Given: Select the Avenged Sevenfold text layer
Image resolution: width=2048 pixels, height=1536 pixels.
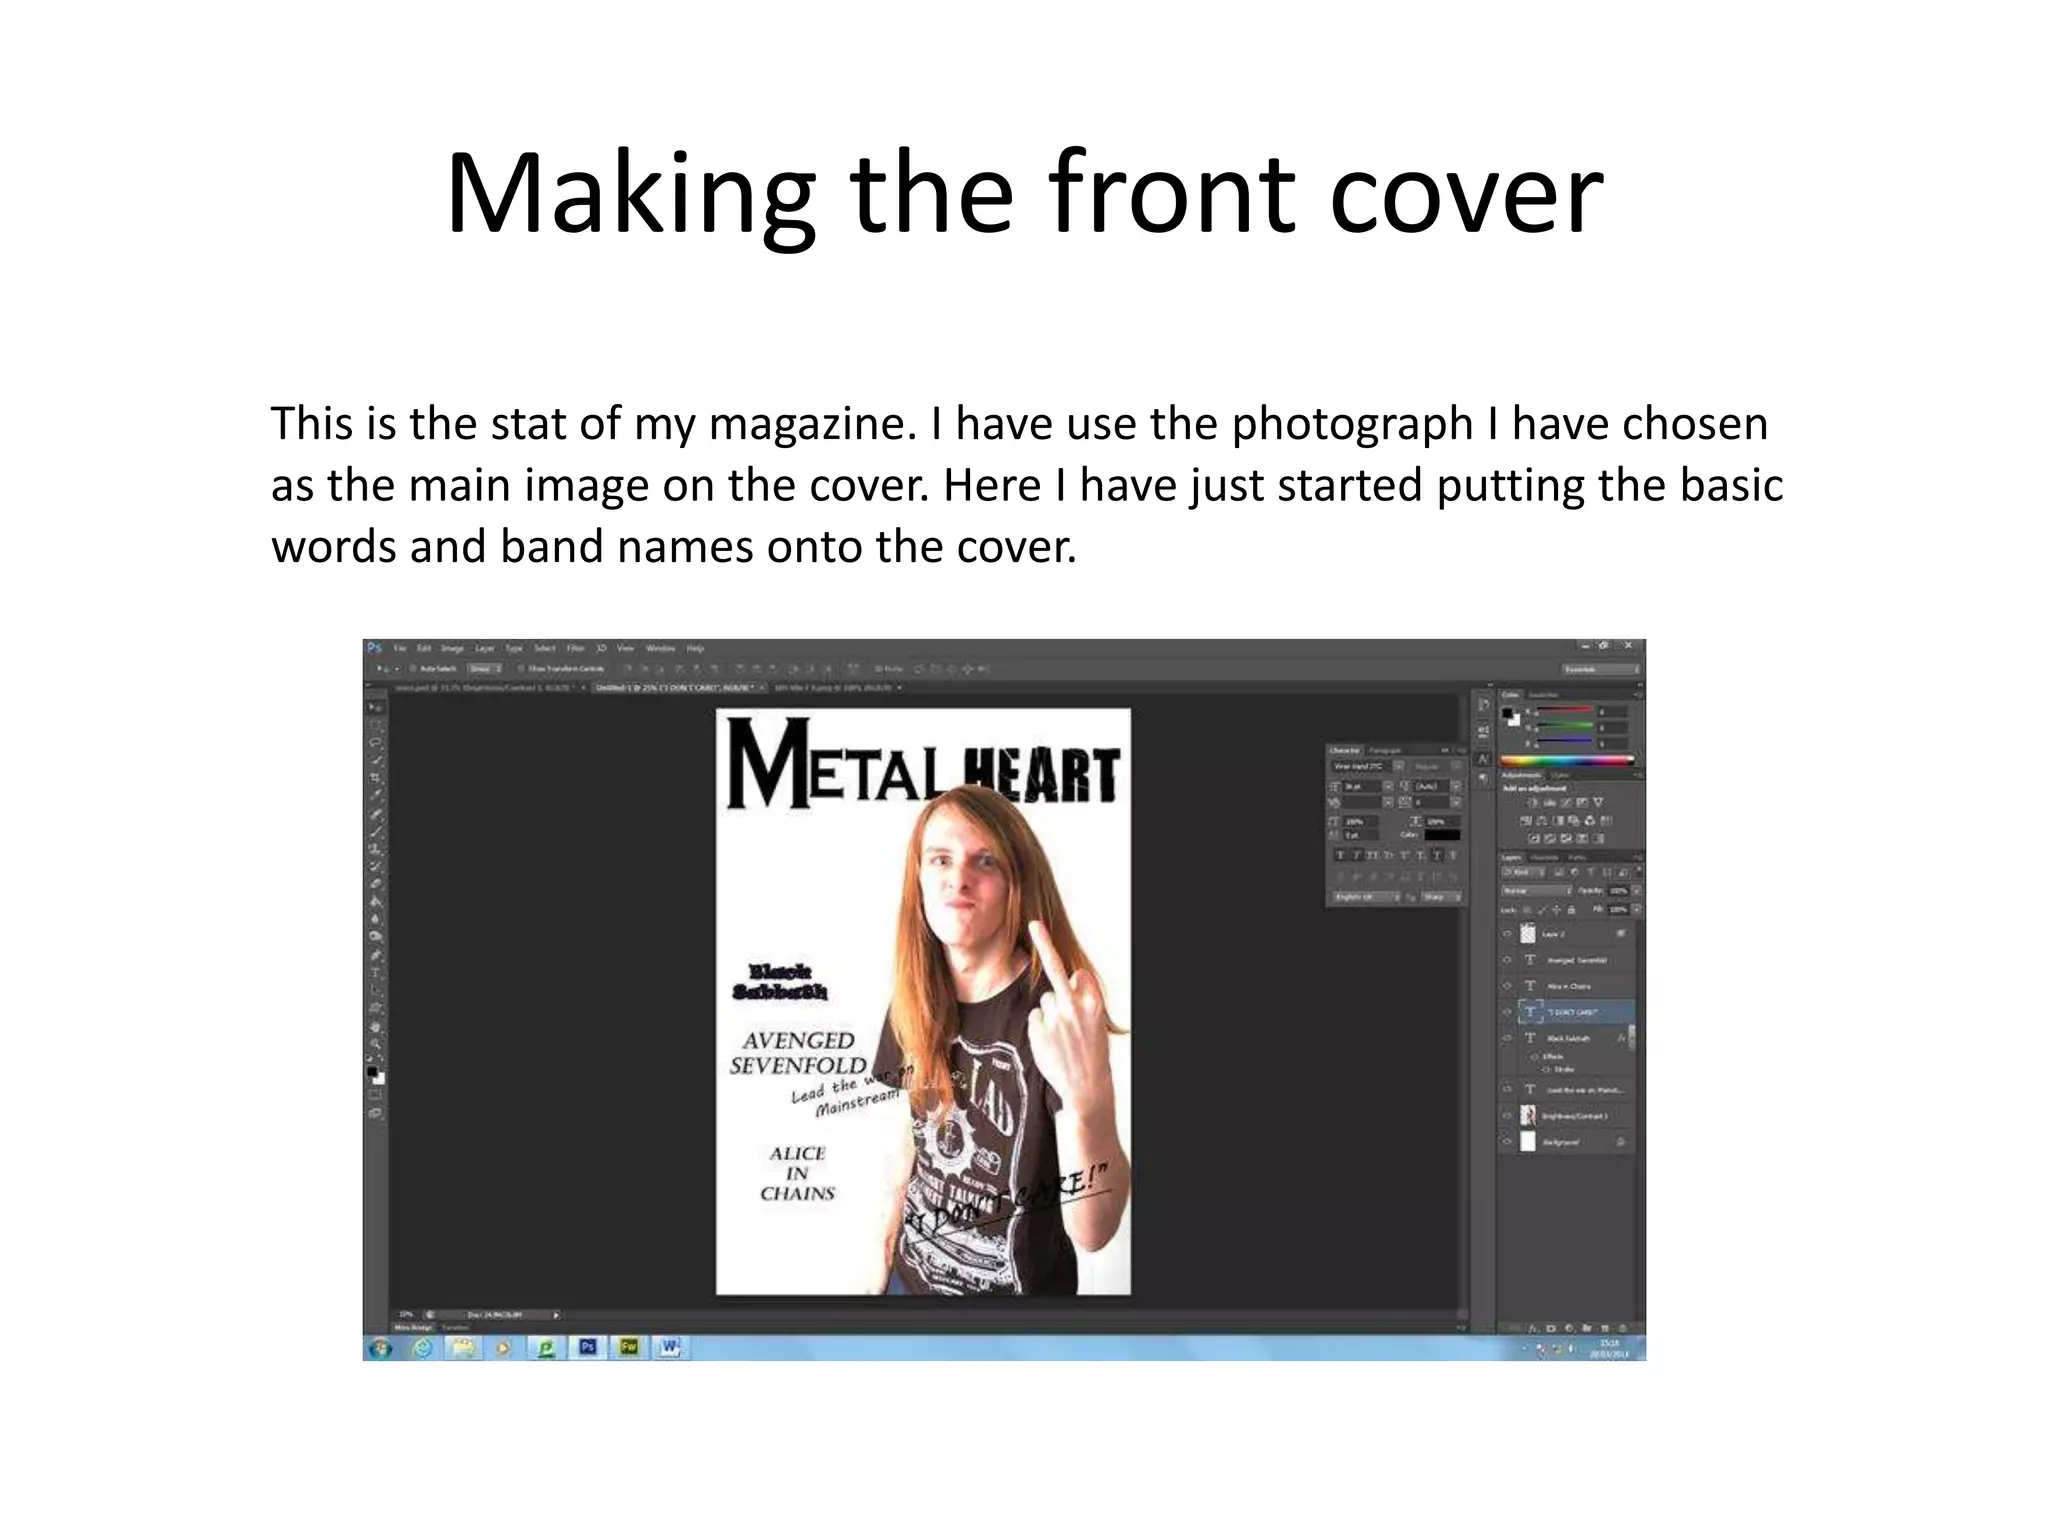Looking at the screenshot, I should pos(1576,960).
